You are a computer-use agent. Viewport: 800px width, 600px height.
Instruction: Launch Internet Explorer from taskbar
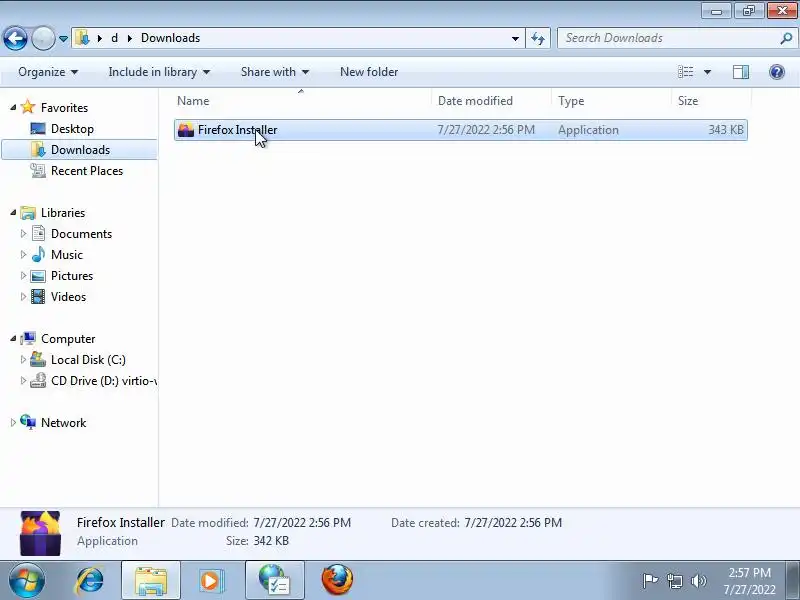(90, 581)
